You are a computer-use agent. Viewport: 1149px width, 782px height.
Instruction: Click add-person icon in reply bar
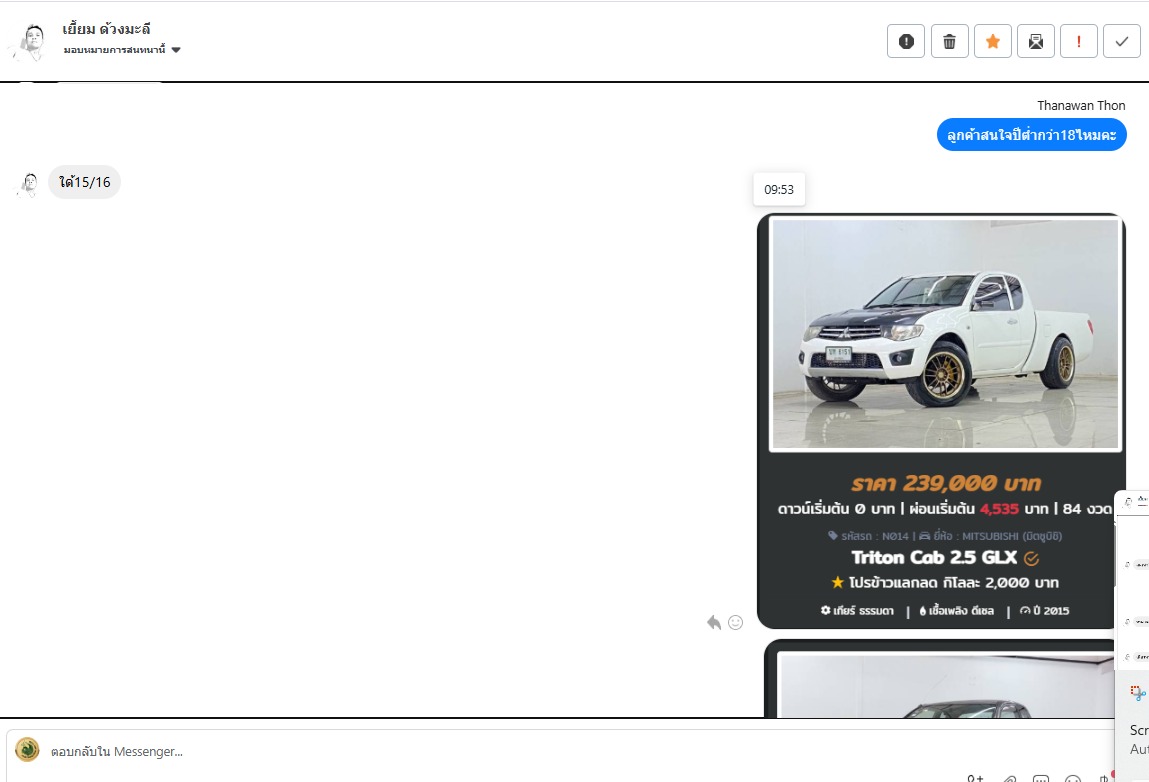point(975,778)
